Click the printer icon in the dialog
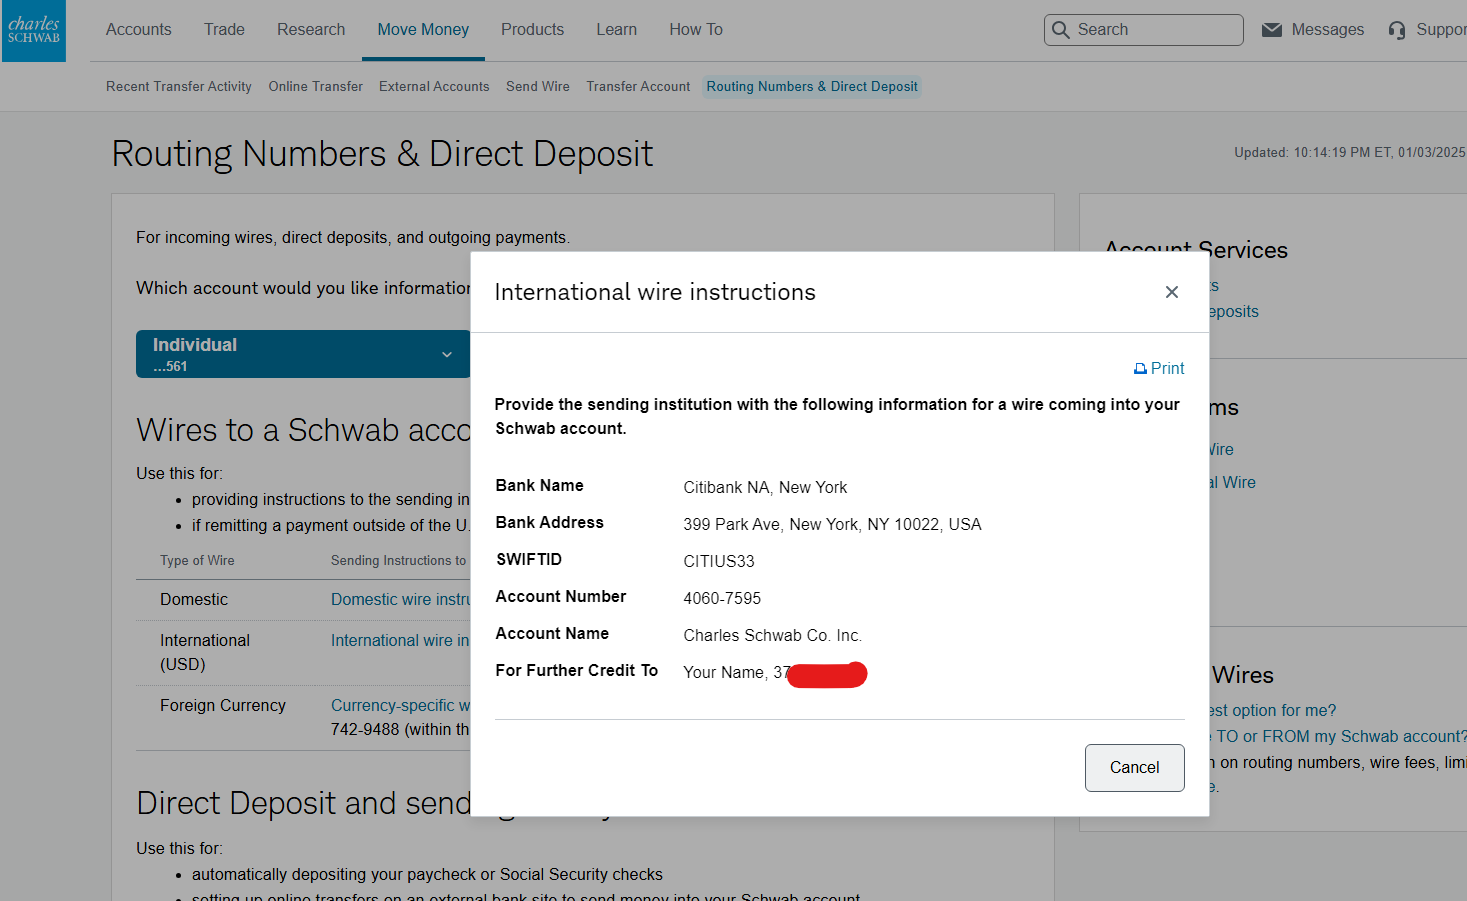Viewport: 1467px width, 901px height. point(1140,369)
